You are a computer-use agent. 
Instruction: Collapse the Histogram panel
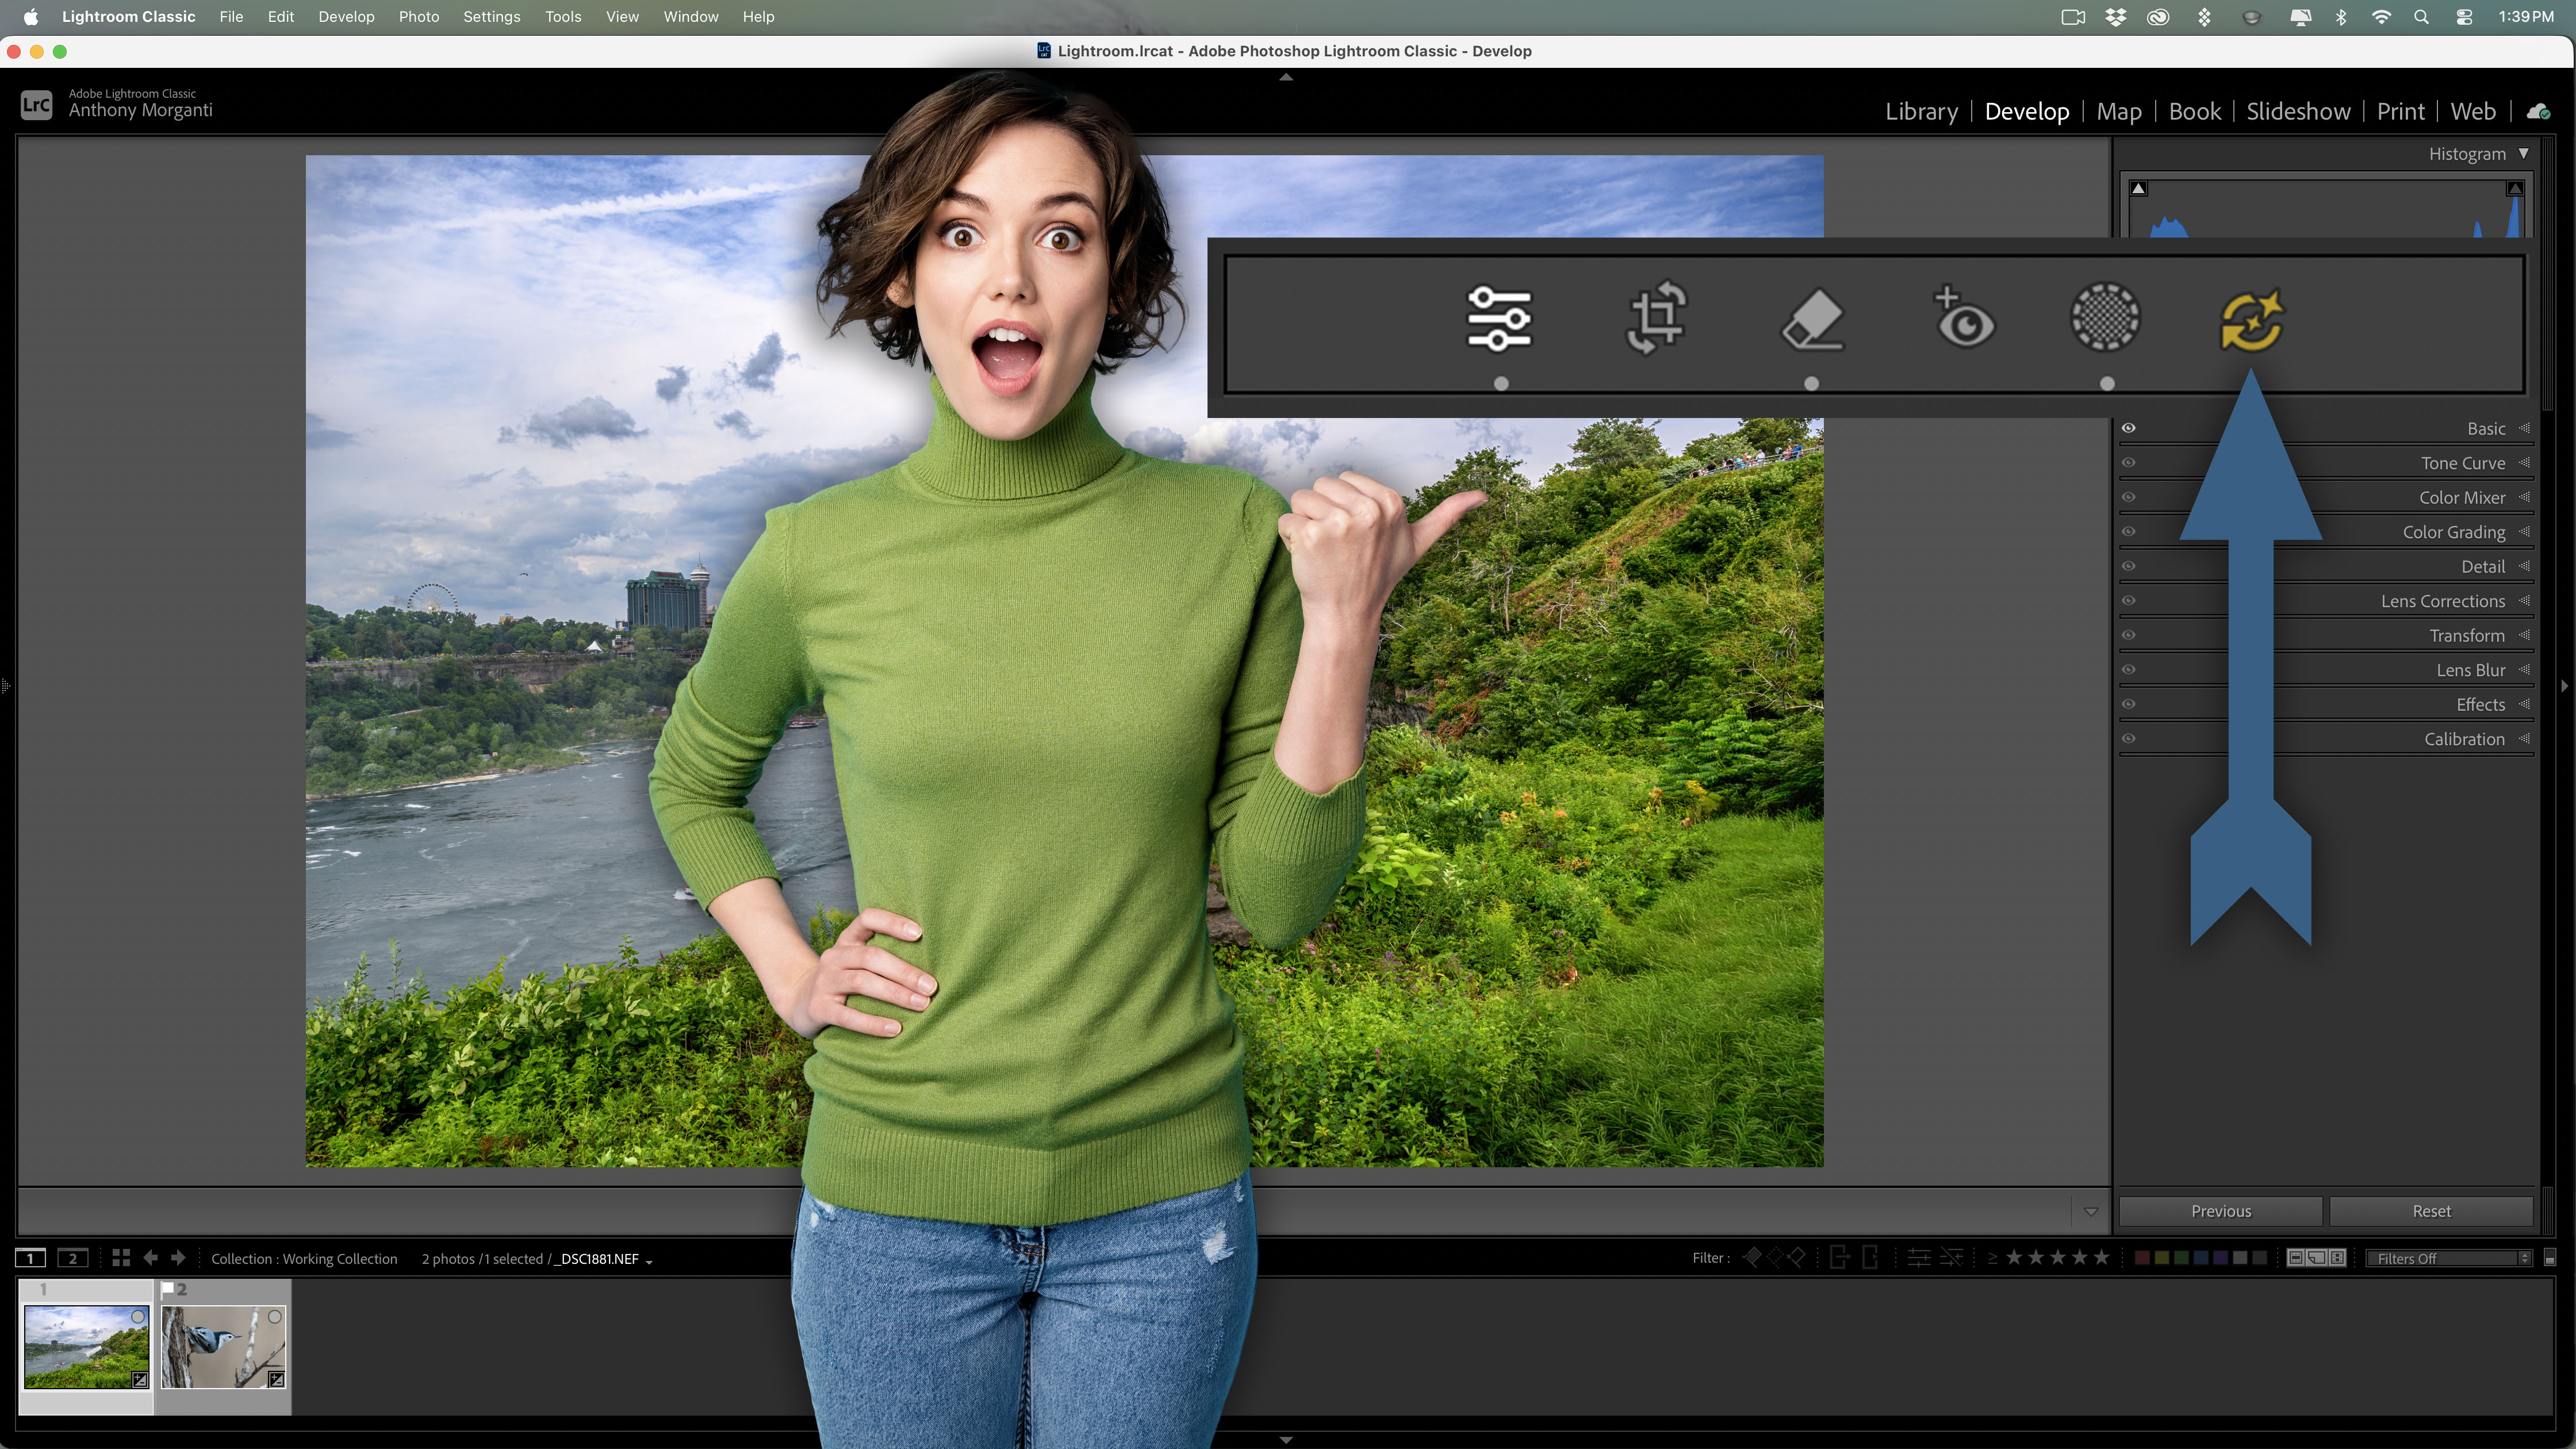[2524, 153]
